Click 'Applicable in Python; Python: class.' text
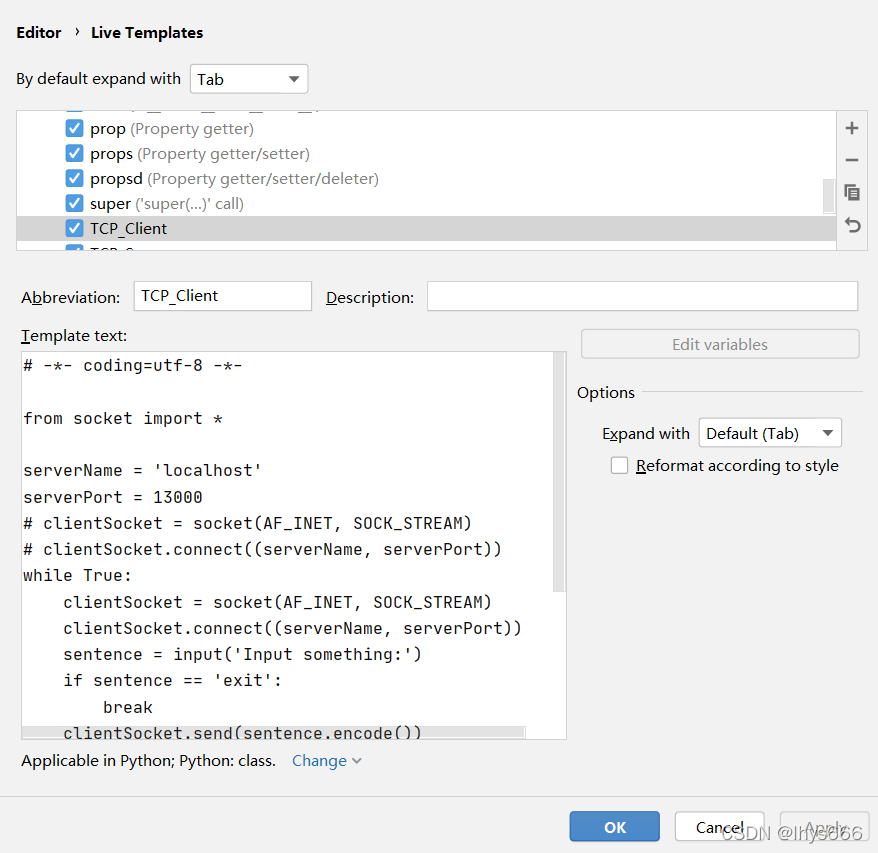This screenshot has width=878, height=853. 148,761
